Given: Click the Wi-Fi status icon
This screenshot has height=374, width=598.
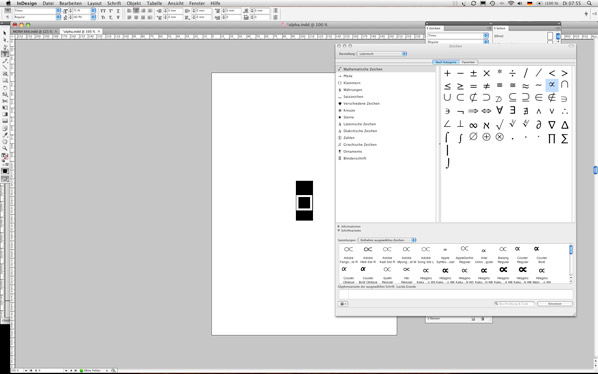Looking at the screenshot, I should click(511, 3).
